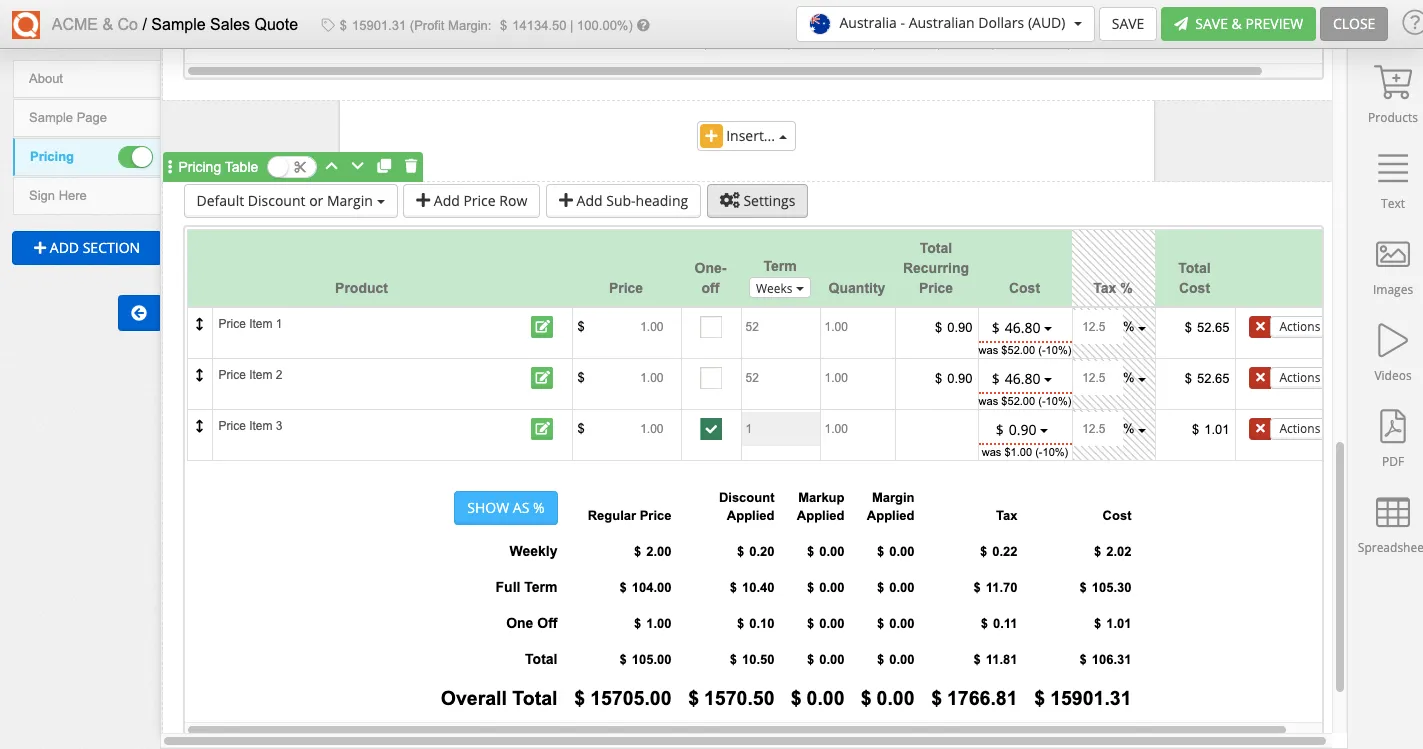The height and width of the screenshot is (749, 1423).
Task: Expand the Default Discount or Margin dropdown
Action: [x=290, y=200]
